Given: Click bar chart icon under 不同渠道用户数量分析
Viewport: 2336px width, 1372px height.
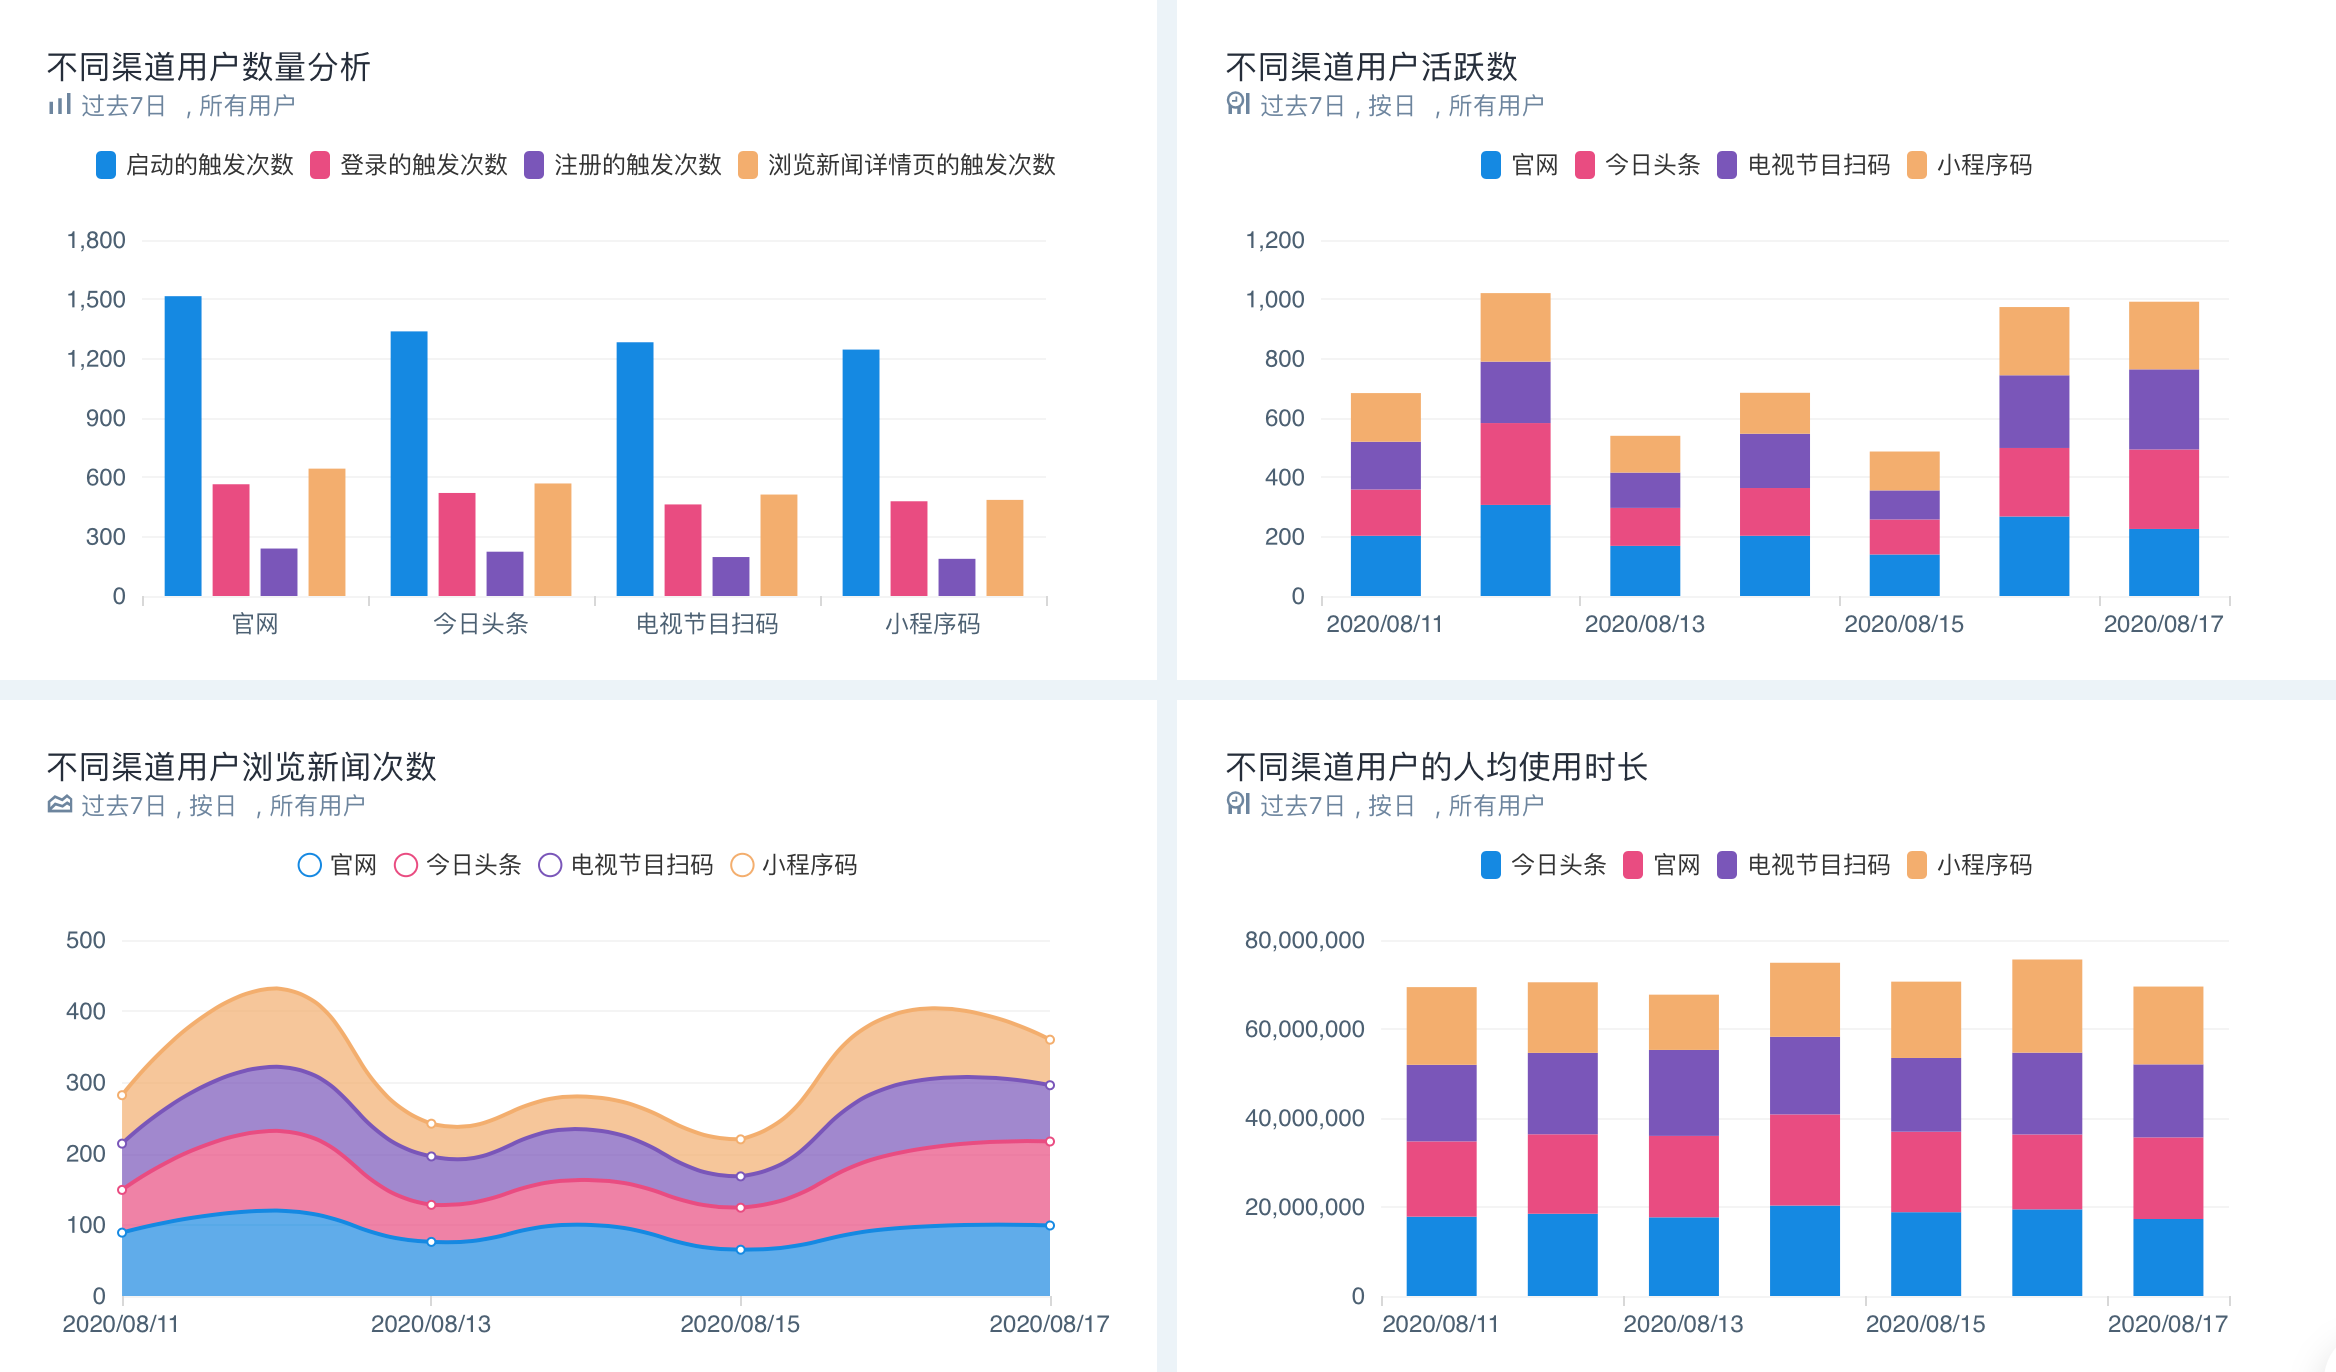Looking at the screenshot, I should (60, 104).
